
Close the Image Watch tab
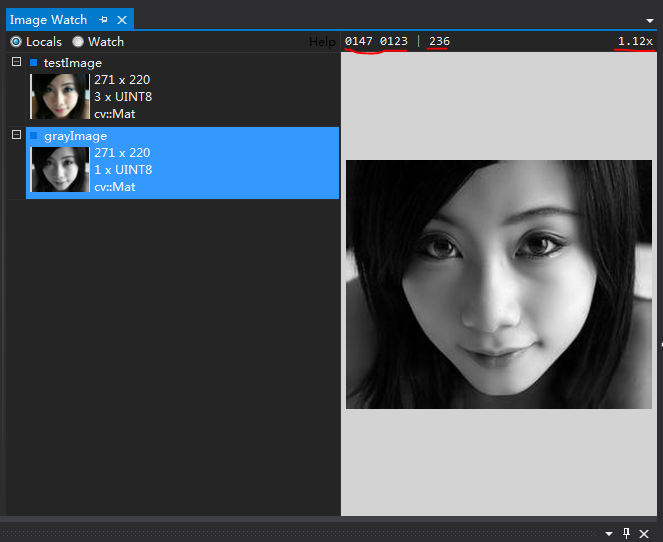122,20
